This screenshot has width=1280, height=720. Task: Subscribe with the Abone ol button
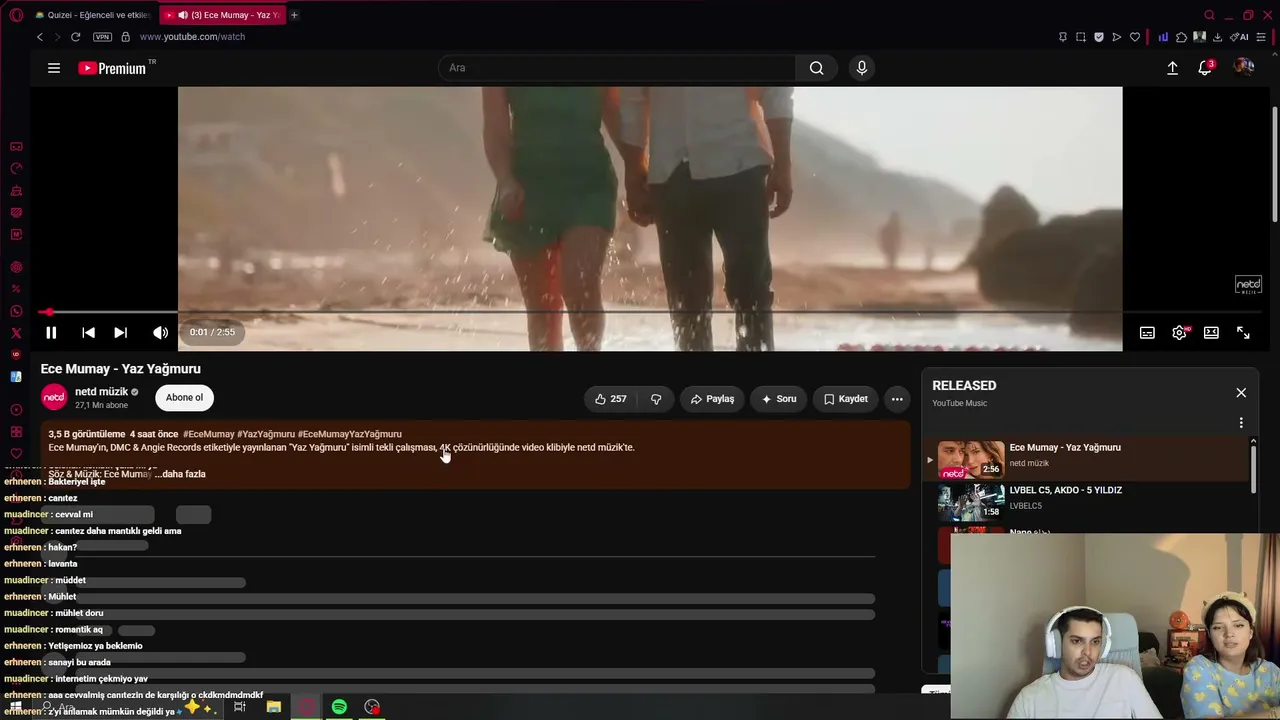pos(184,398)
